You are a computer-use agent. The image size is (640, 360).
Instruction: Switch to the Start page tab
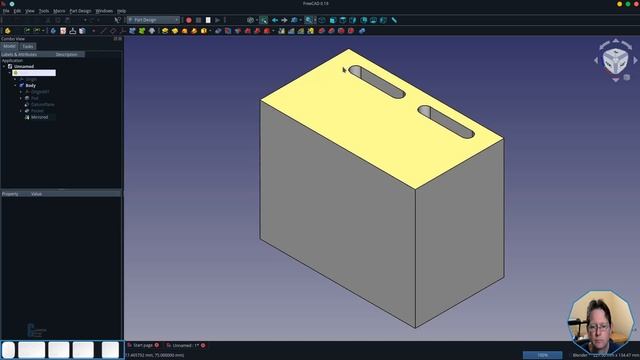tap(142, 345)
